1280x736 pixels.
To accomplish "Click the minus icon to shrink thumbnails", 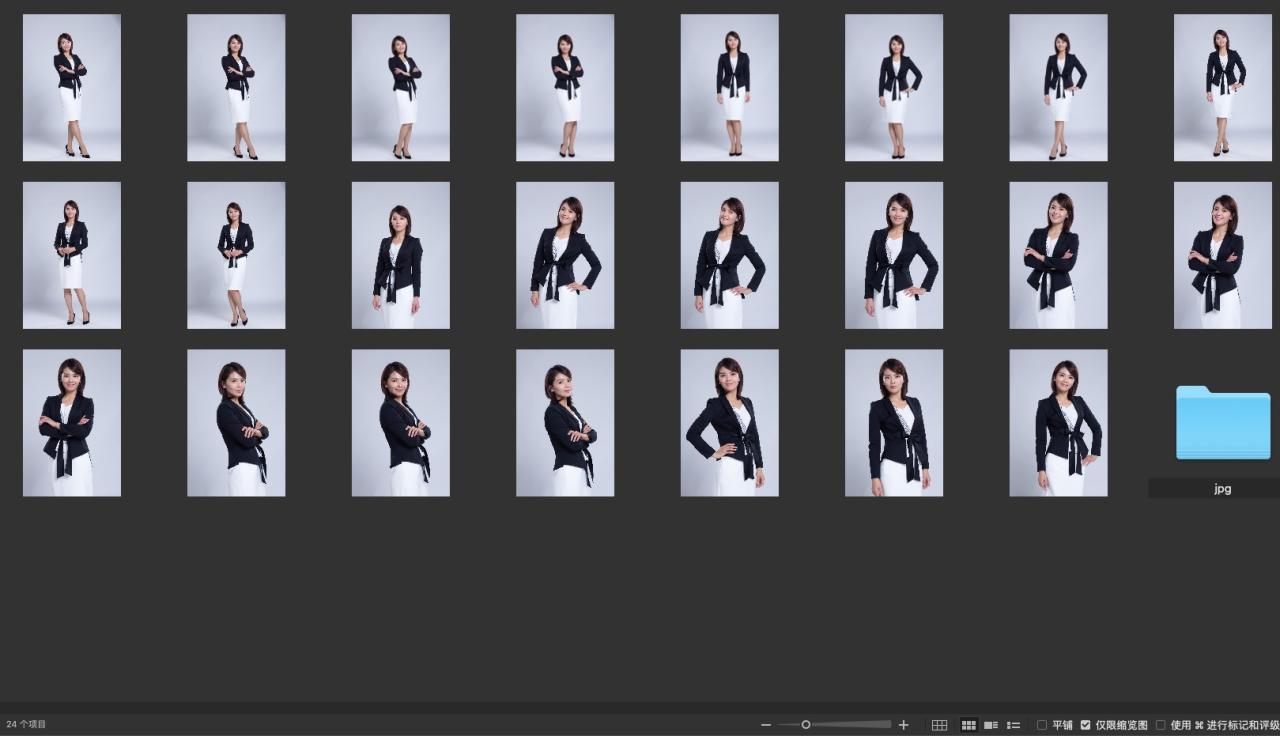I will [x=766, y=725].
